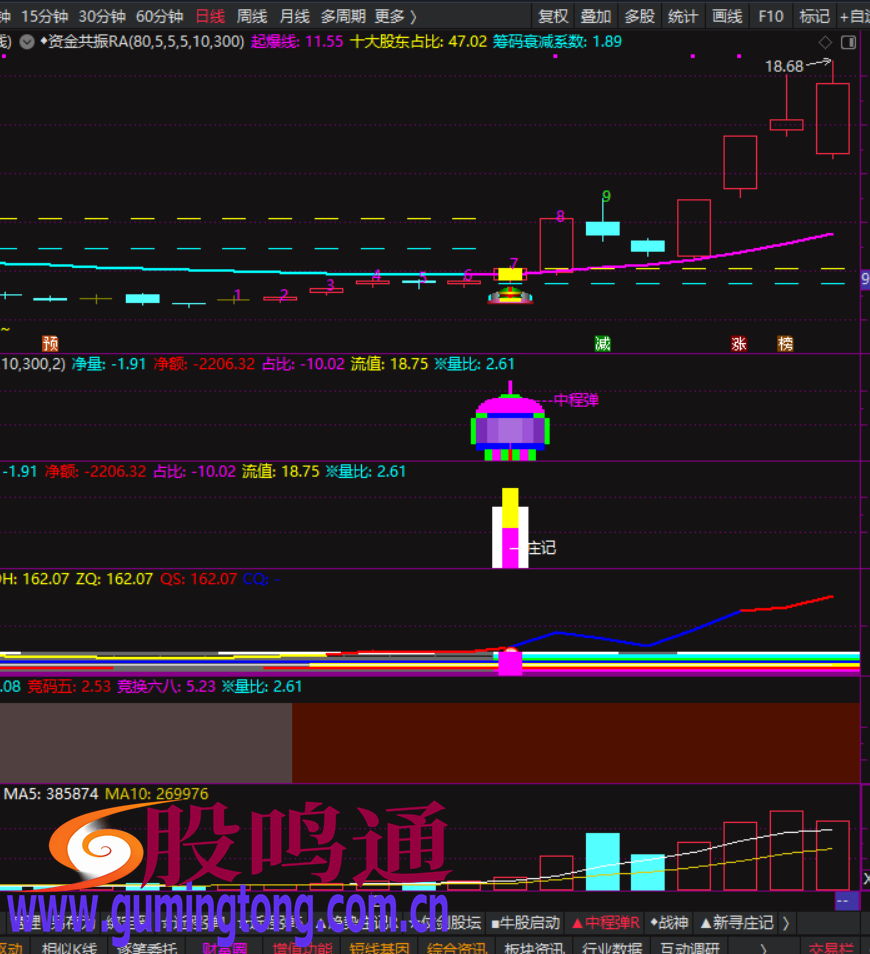Switch to the 周线 weekly period tab

252,16
